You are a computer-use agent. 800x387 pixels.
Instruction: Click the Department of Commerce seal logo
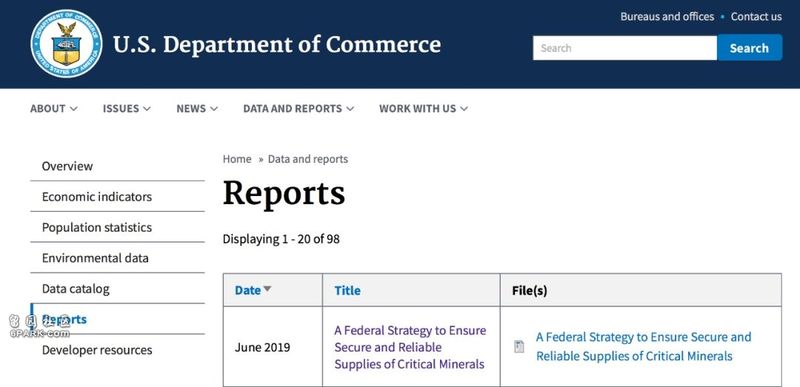(66, 44)
